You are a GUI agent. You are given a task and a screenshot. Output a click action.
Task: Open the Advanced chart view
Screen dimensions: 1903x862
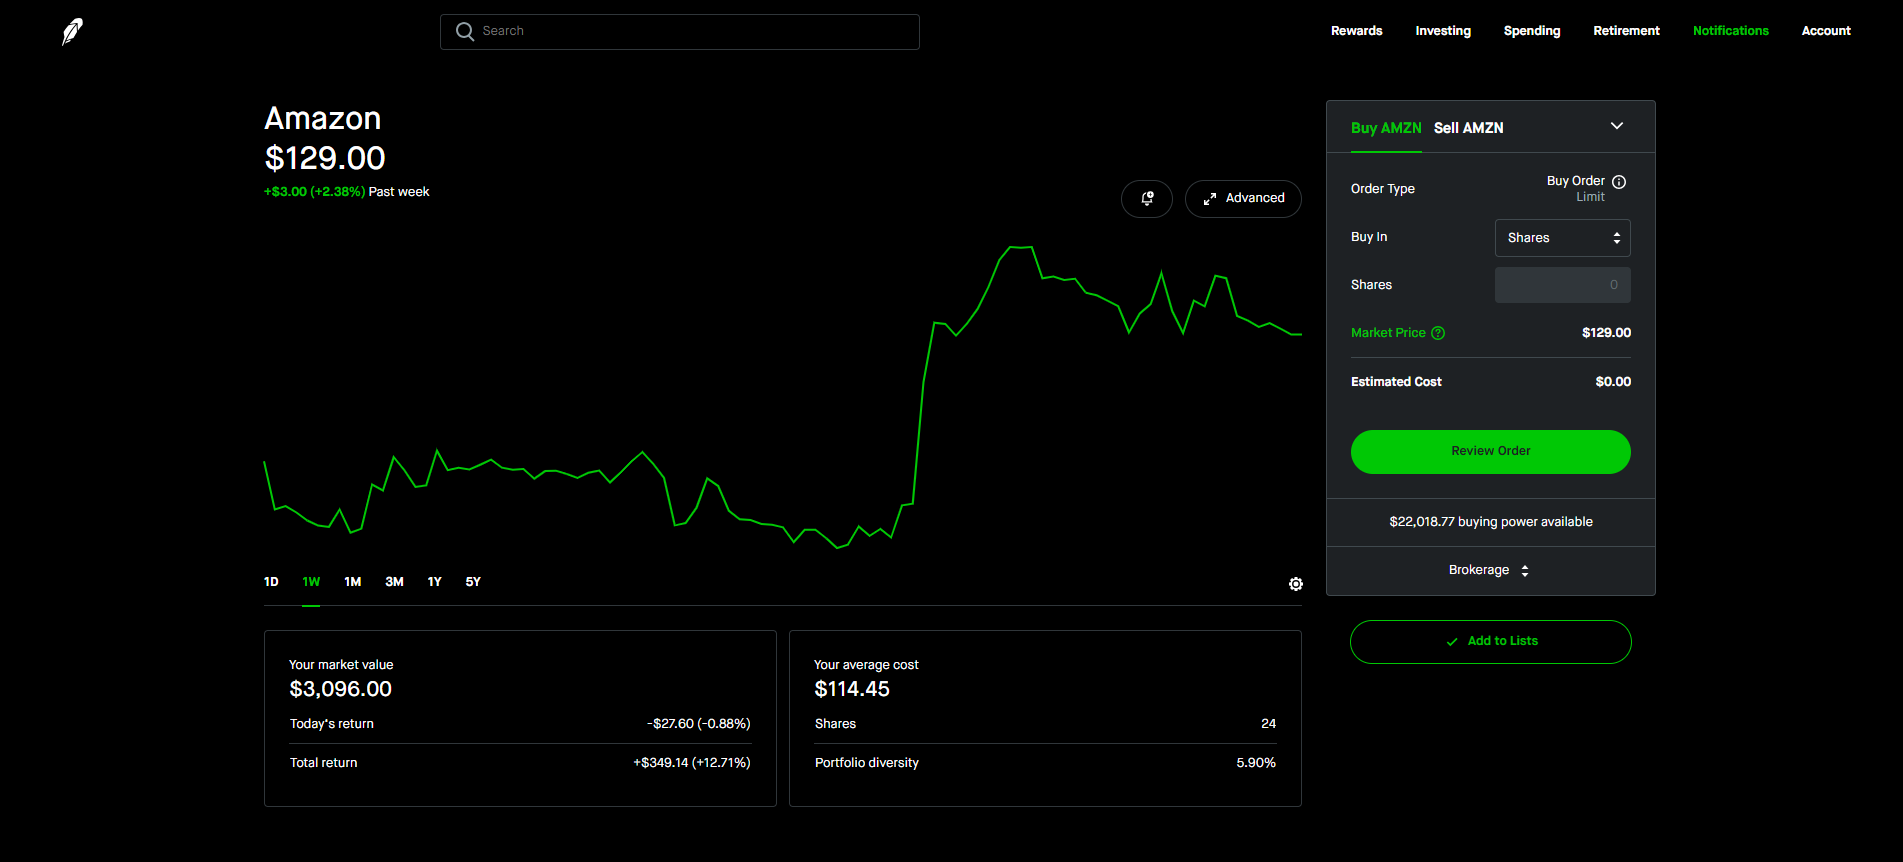point(1243,198)
